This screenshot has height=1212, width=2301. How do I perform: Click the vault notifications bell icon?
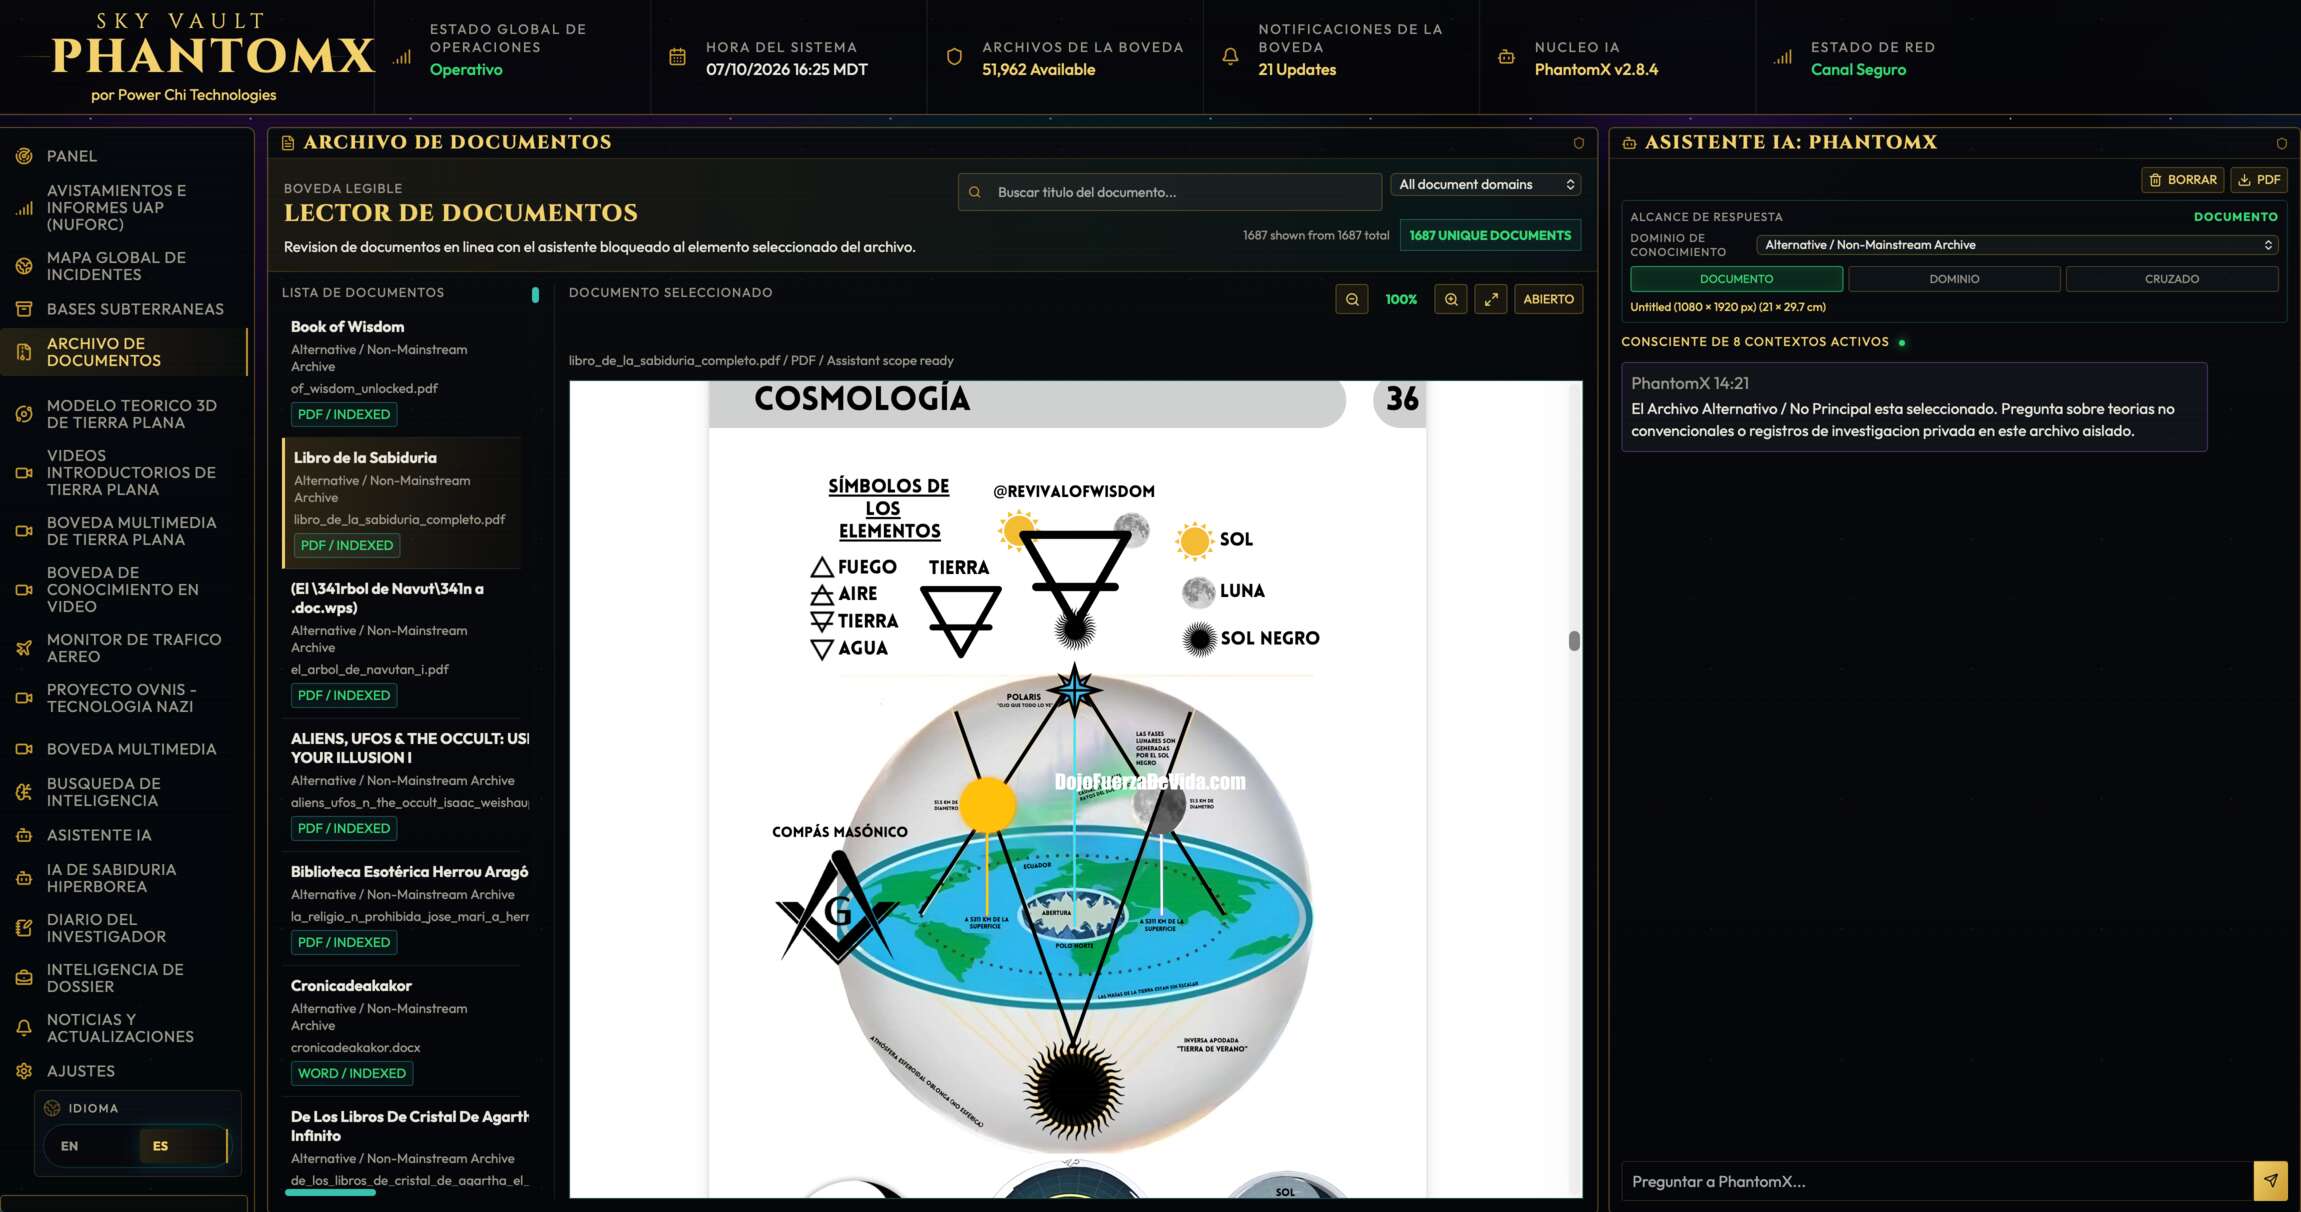(x=1230, y=57)
